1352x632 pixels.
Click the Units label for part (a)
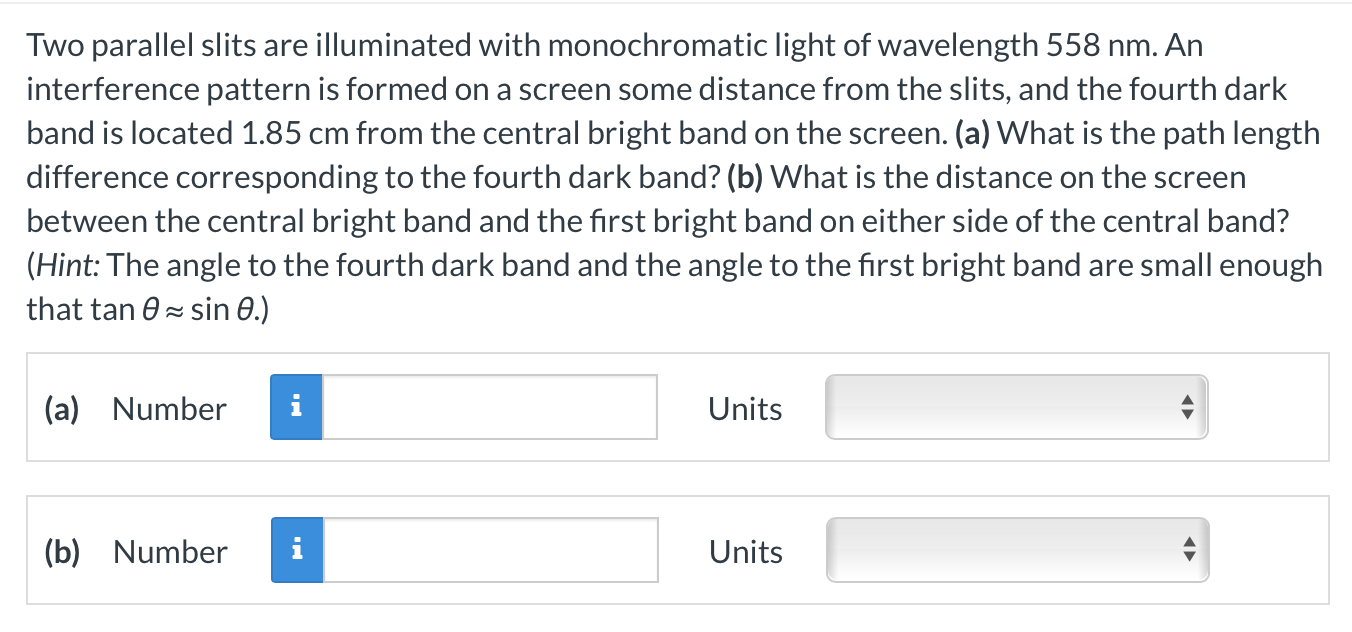click(x=744, y=408)
